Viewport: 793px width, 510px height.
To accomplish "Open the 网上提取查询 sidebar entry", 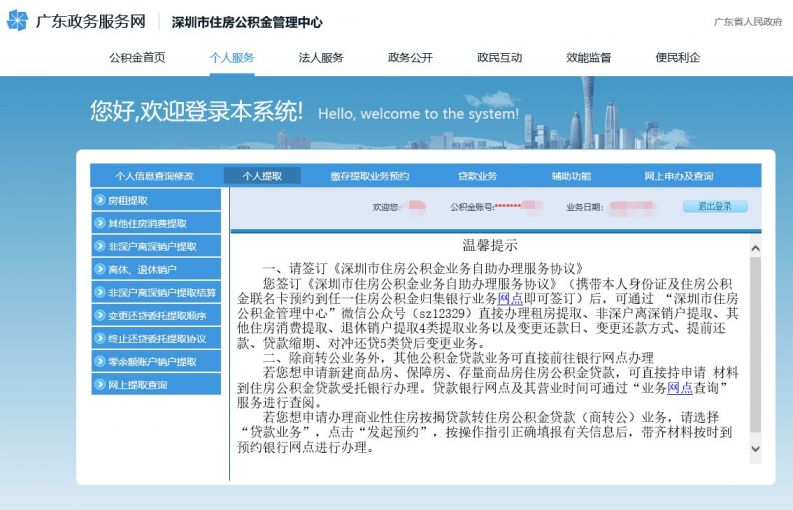I will click(x=156, y=385).
